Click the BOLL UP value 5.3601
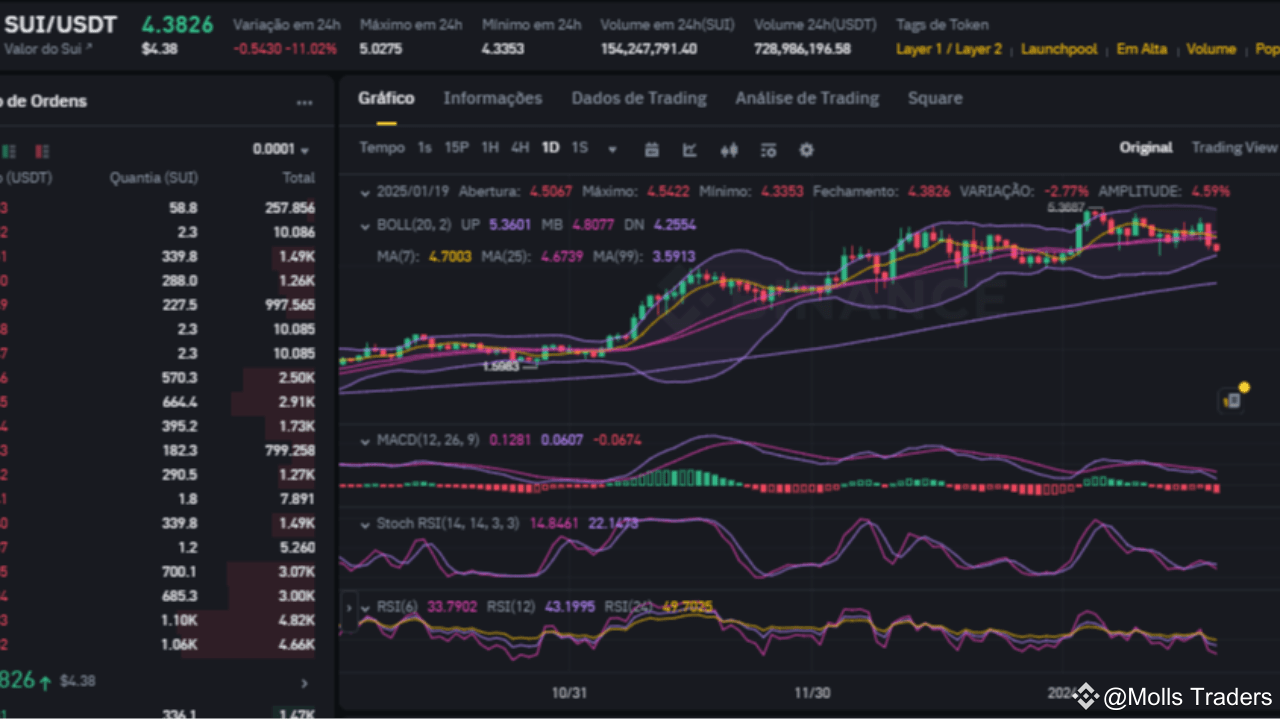The height and width of the screenshot is (720, 1280). [511, 226]
